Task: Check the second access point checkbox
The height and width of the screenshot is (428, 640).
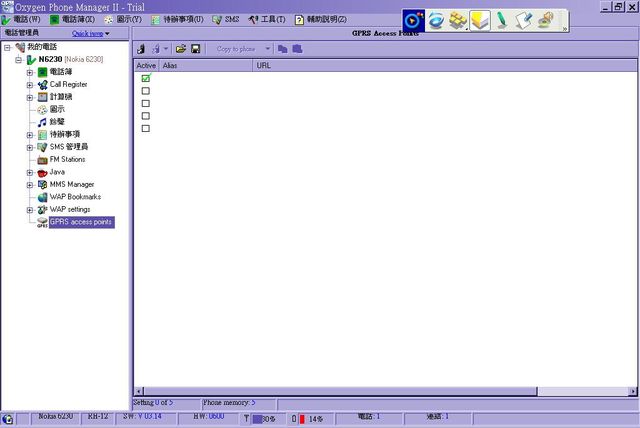Action: [146, 91]
